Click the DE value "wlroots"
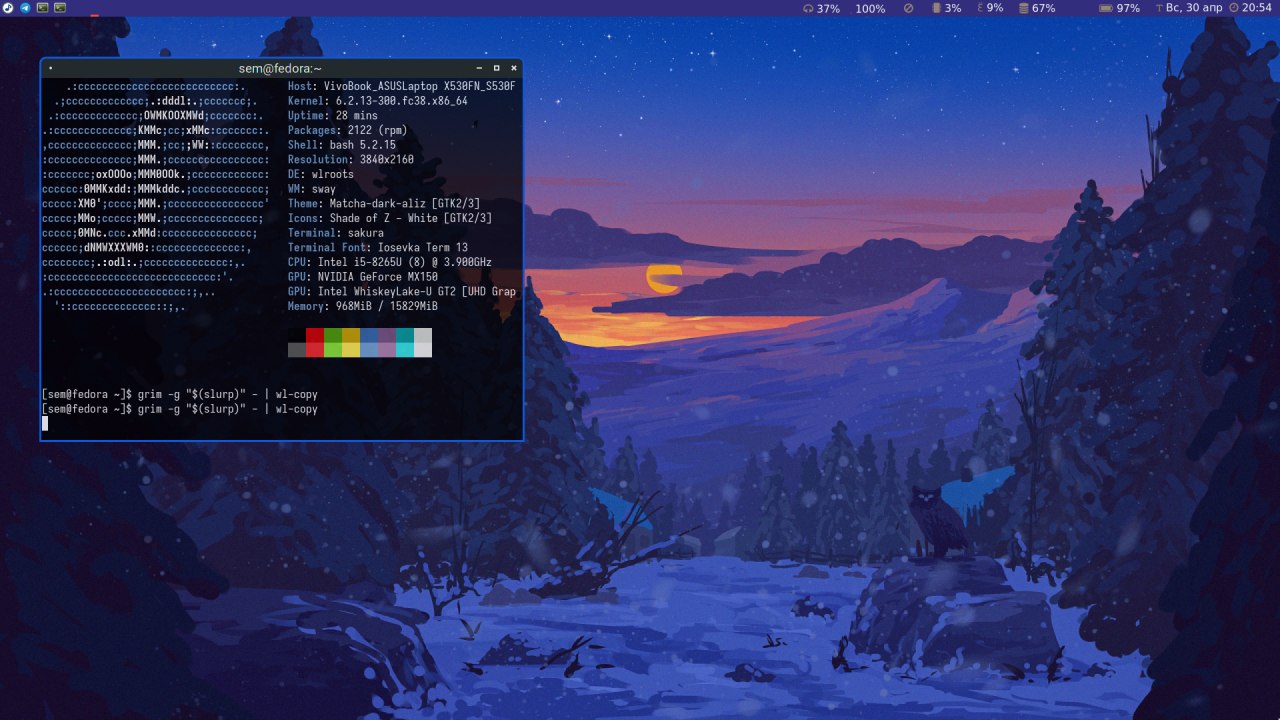1280x720 pixels. click(332, 174)
